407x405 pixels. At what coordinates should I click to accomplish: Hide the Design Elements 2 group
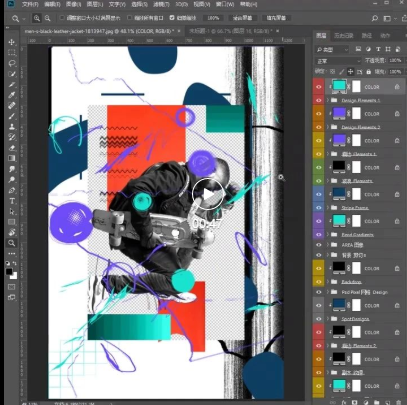319,127
